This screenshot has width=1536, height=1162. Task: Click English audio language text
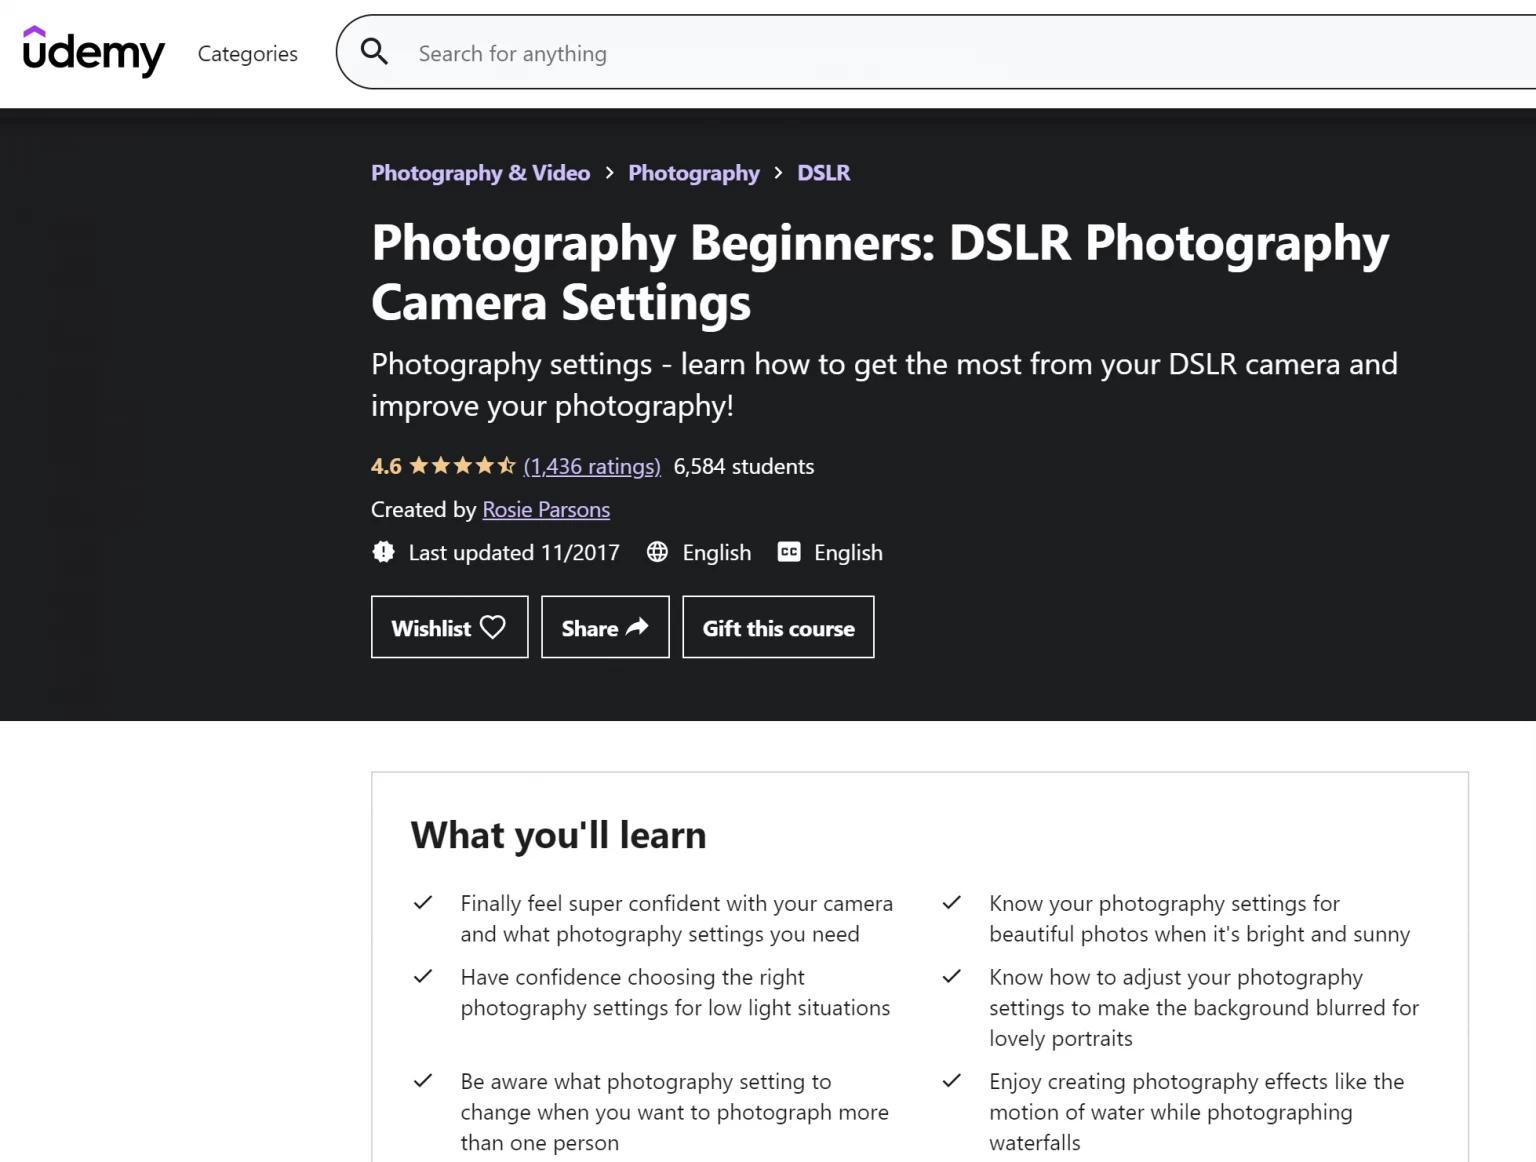coord(716,553)
